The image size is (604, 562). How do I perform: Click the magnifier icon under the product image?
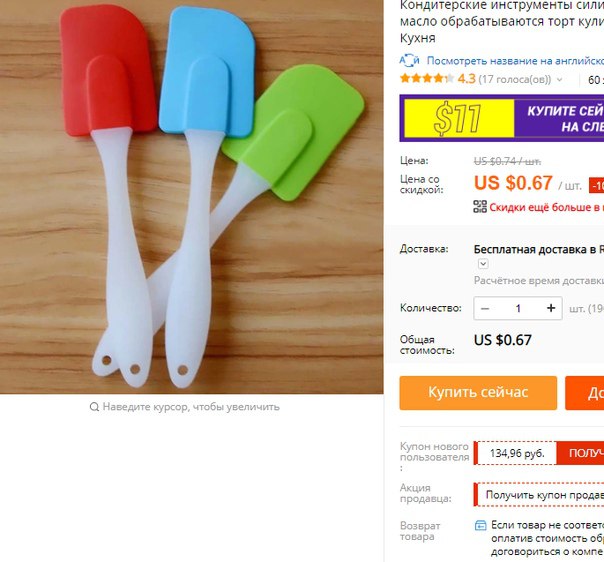tap(94, 407)
